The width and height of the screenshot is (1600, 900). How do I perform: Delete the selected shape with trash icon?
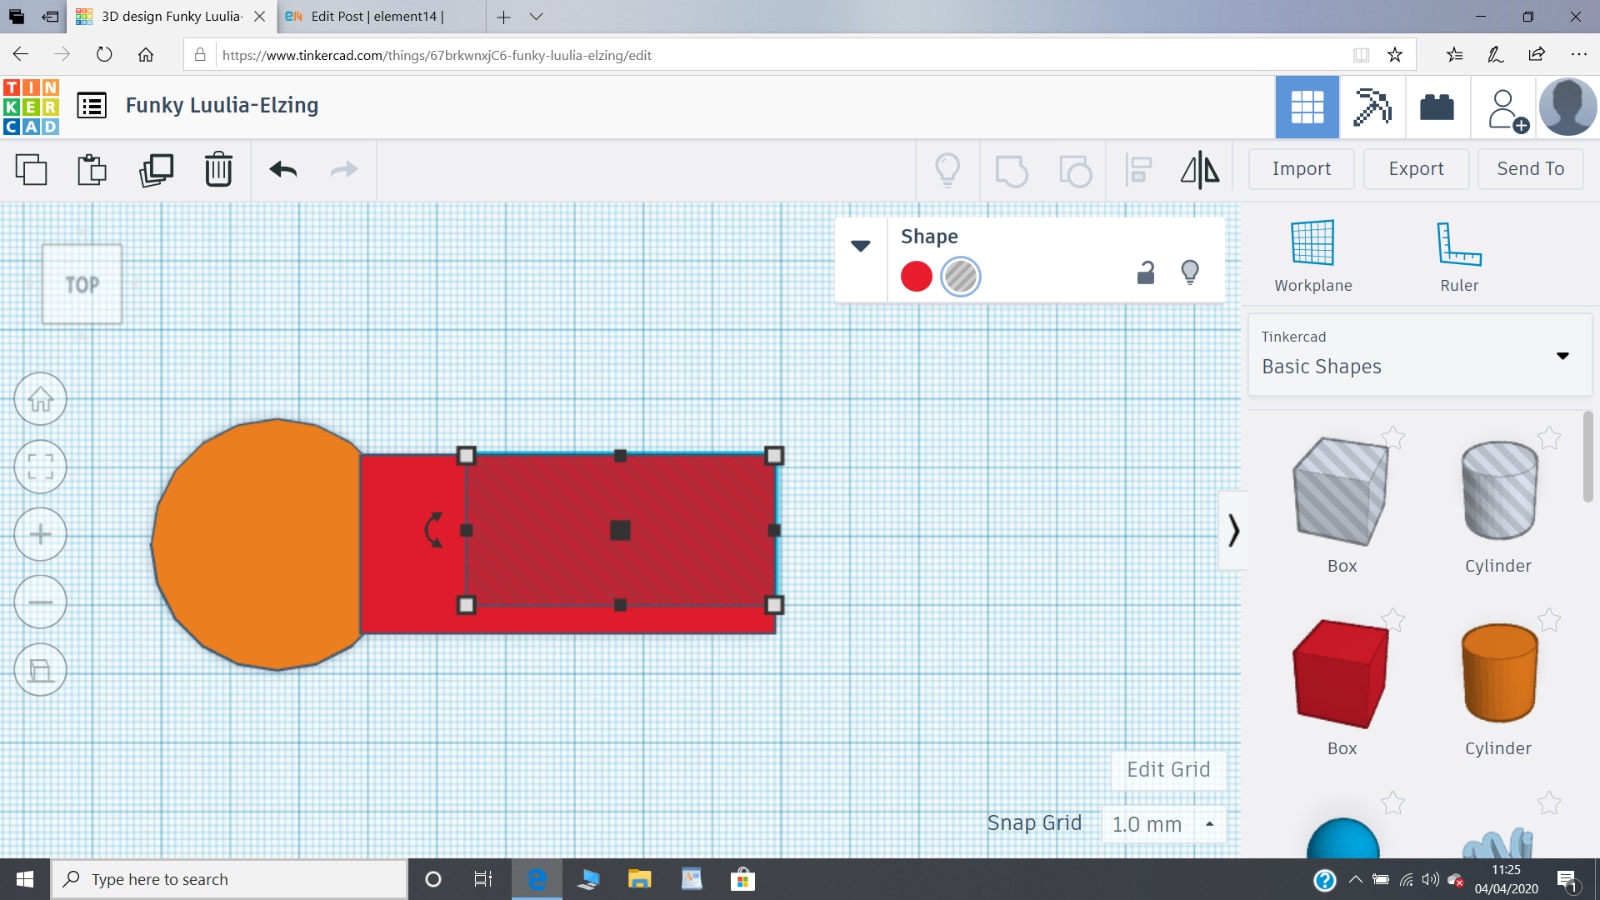tap(218, 170)
